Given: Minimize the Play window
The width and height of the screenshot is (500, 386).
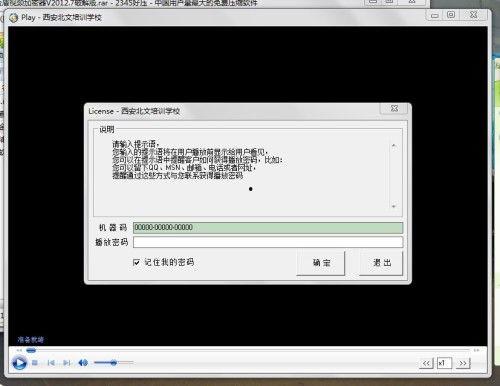Looking at the screenshot, I should pyautogui.click(x=435, y=15).
